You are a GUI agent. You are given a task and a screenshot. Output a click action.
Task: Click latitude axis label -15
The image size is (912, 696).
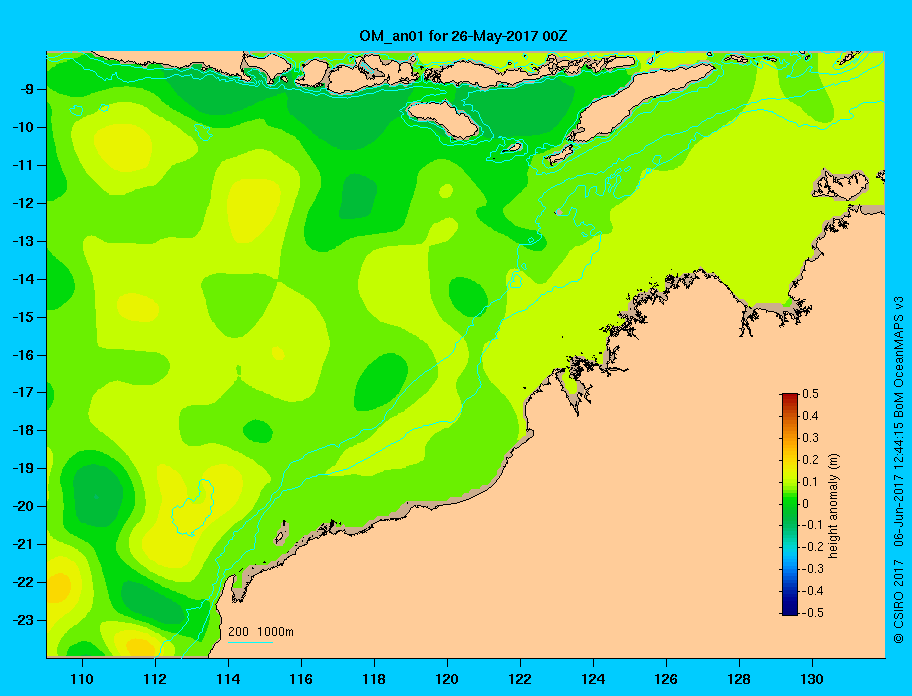point(22,317)
